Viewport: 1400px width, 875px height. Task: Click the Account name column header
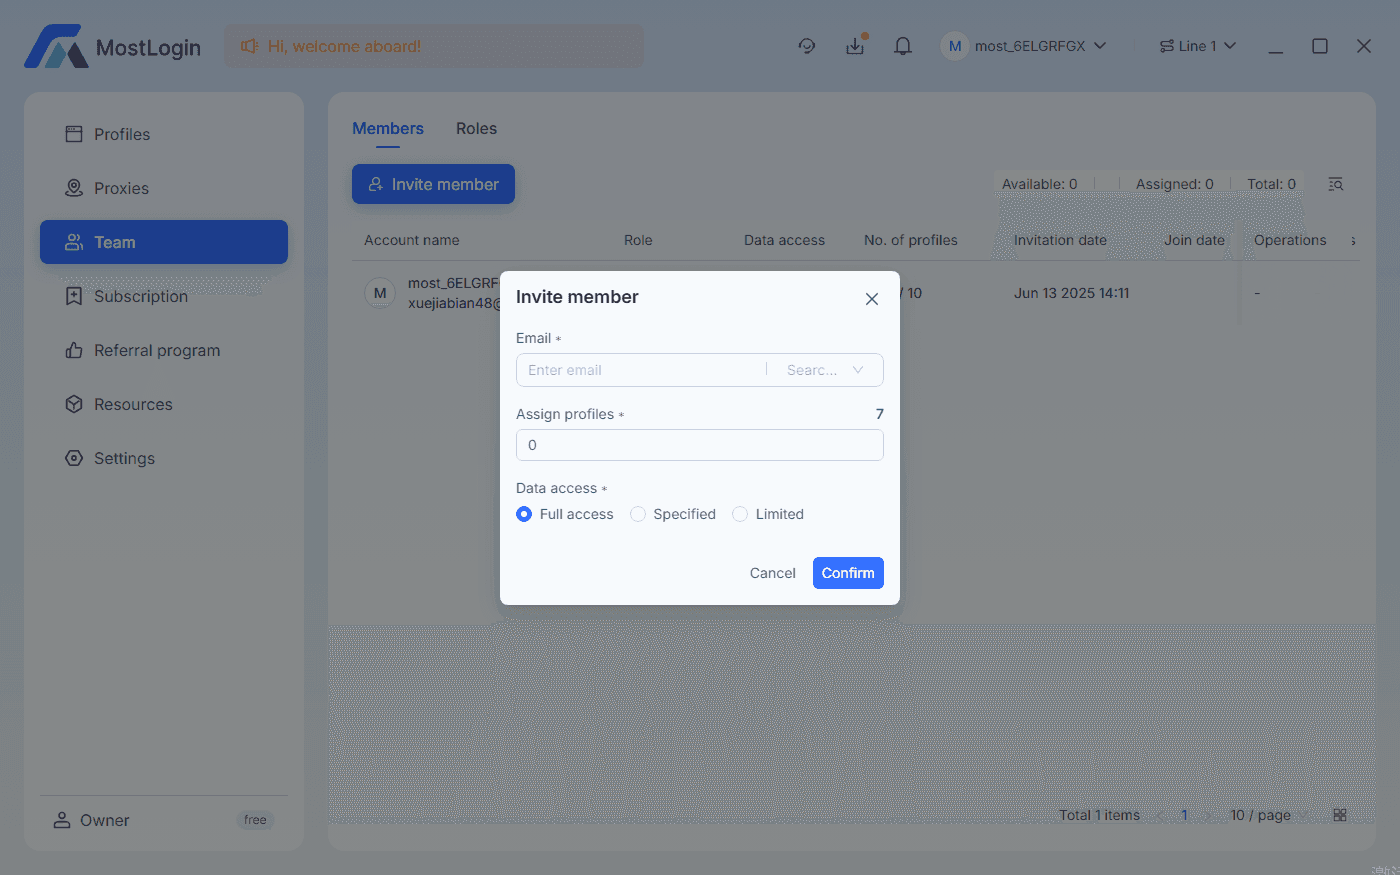[x=412, y=240]
